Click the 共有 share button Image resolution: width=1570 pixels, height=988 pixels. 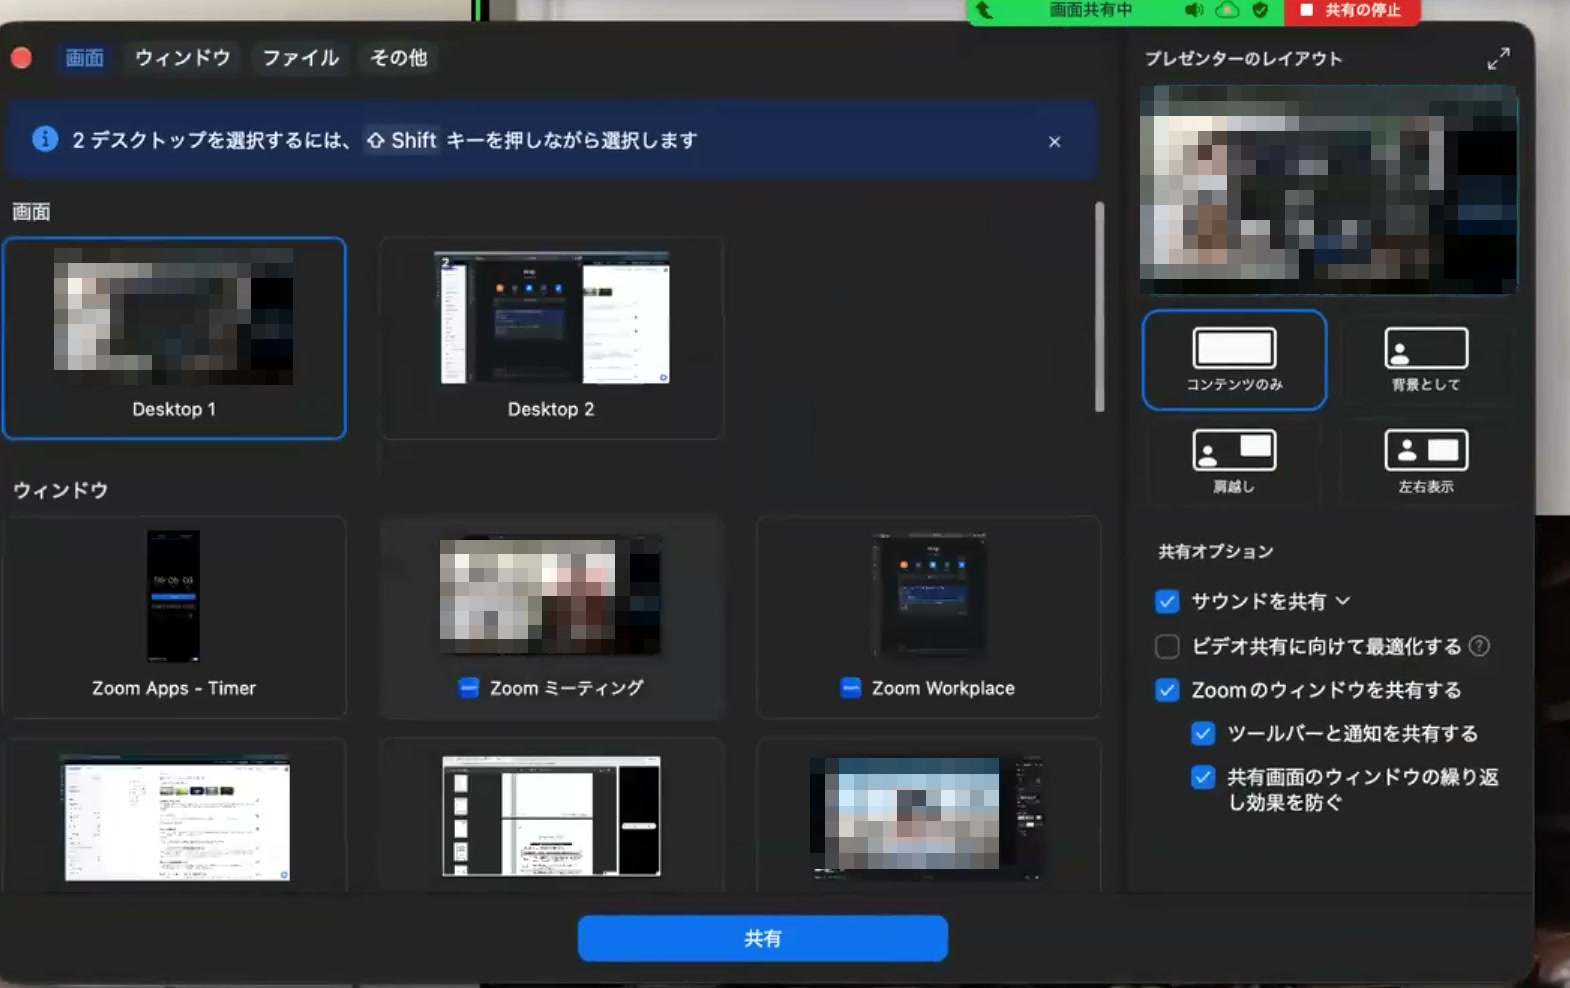(762, 938)
